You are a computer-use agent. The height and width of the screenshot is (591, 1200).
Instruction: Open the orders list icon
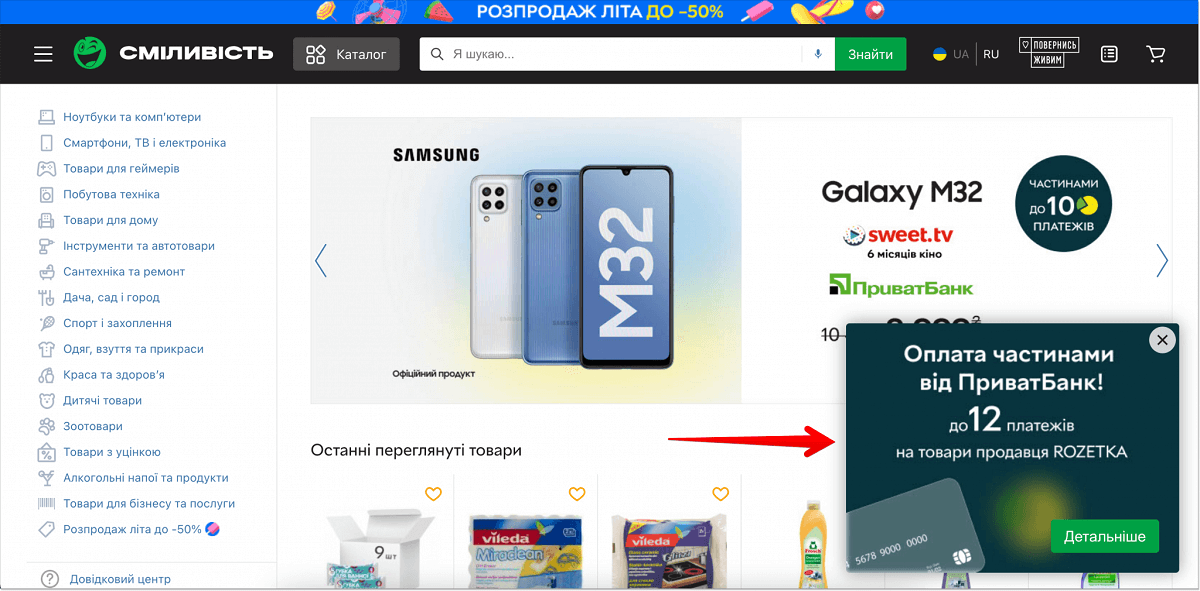click(1109, 54)
